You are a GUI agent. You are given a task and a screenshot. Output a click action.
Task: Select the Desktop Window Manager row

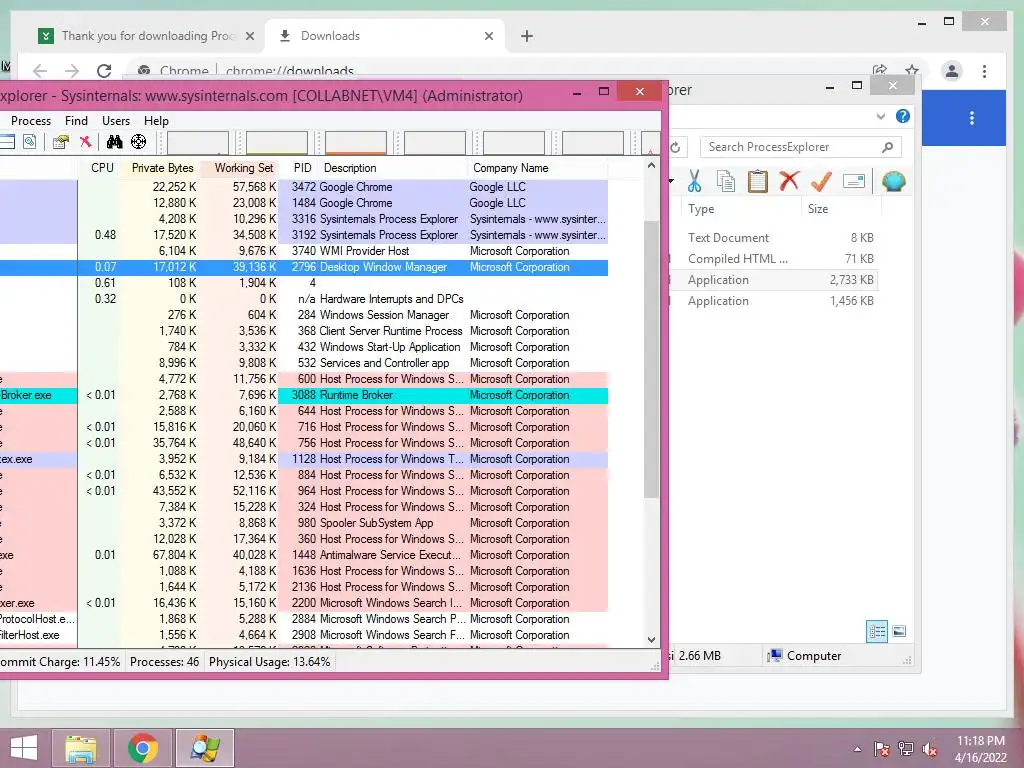point(304,267)
